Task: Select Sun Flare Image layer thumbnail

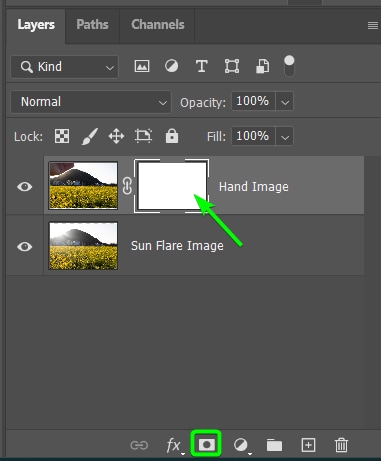Action: pyautogui.click(x=83, y=246)
